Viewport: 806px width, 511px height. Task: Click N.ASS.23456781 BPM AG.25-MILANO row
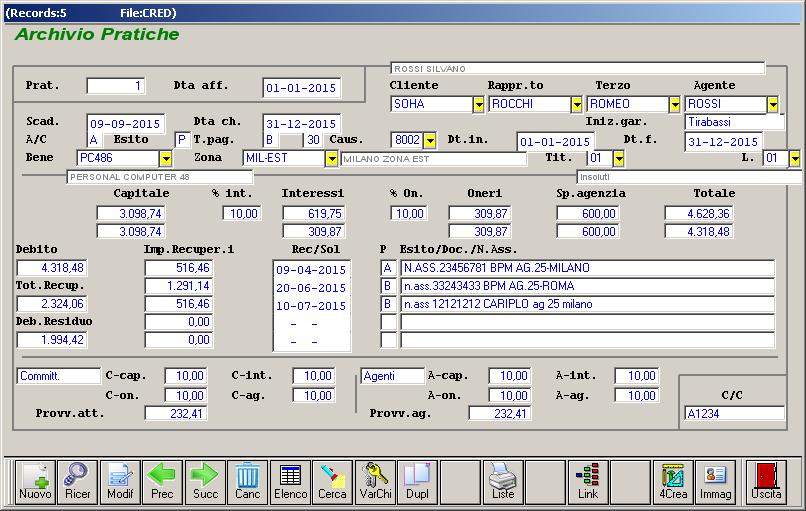coord(588,268)
